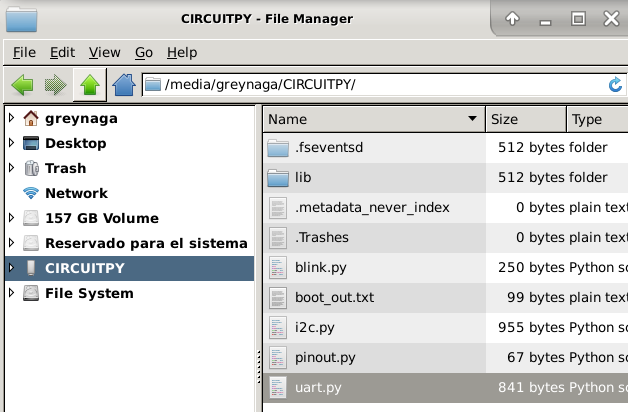Expand the File System tree node
This screenshot has width=628, height=412.
coord(12,293)
